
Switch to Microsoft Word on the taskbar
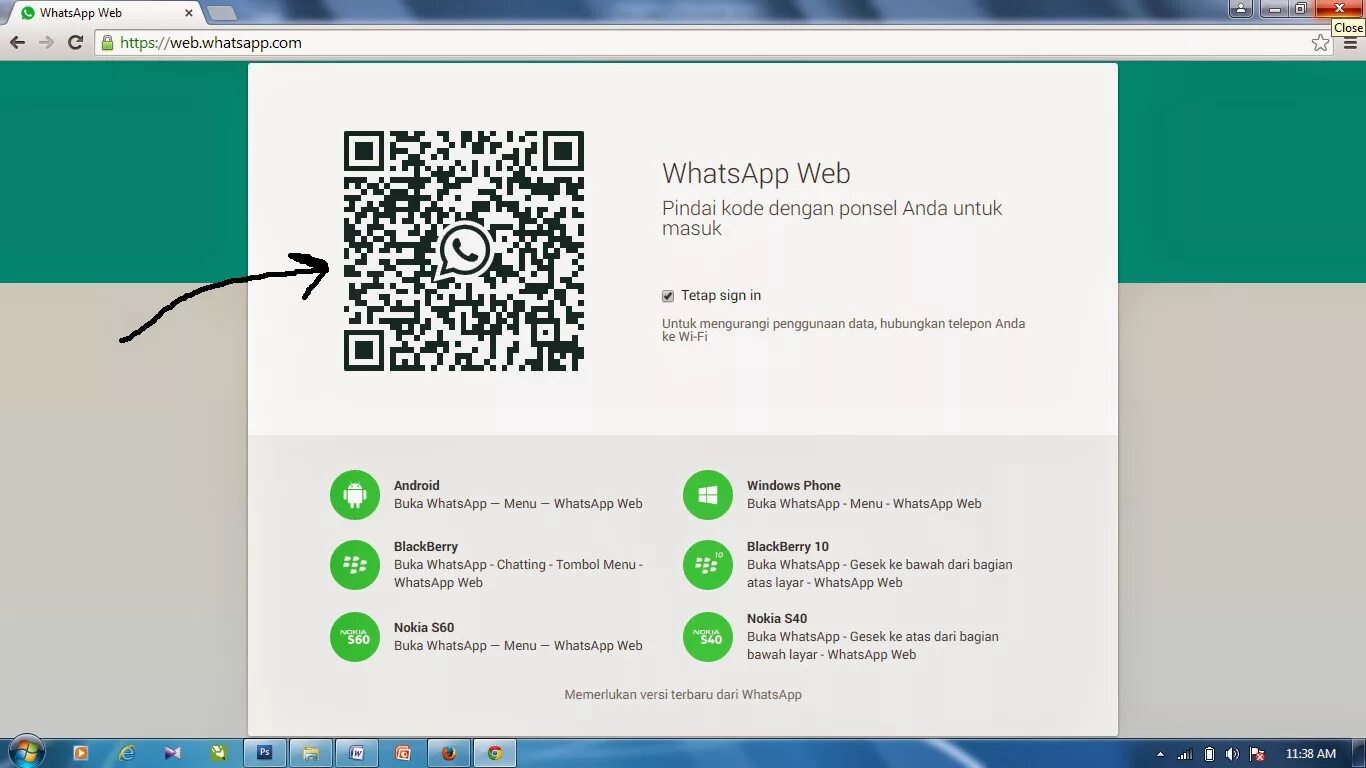click(356, 753)
